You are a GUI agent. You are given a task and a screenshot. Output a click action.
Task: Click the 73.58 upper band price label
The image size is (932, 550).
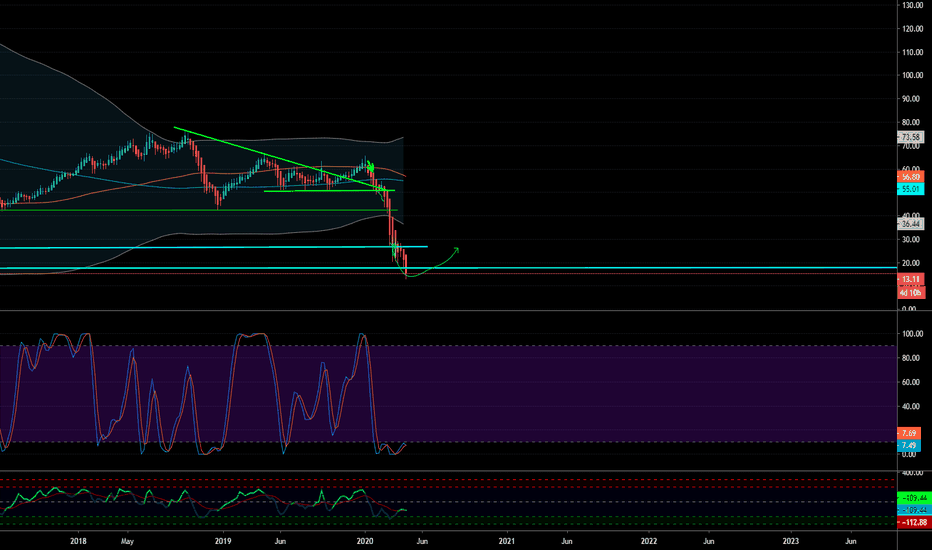click(x=910, y=137)
